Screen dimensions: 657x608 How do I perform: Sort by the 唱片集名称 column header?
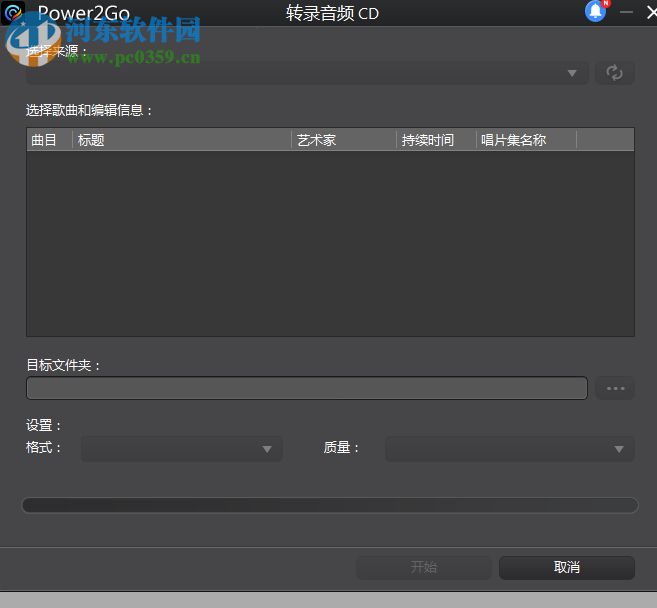[526, 140]
